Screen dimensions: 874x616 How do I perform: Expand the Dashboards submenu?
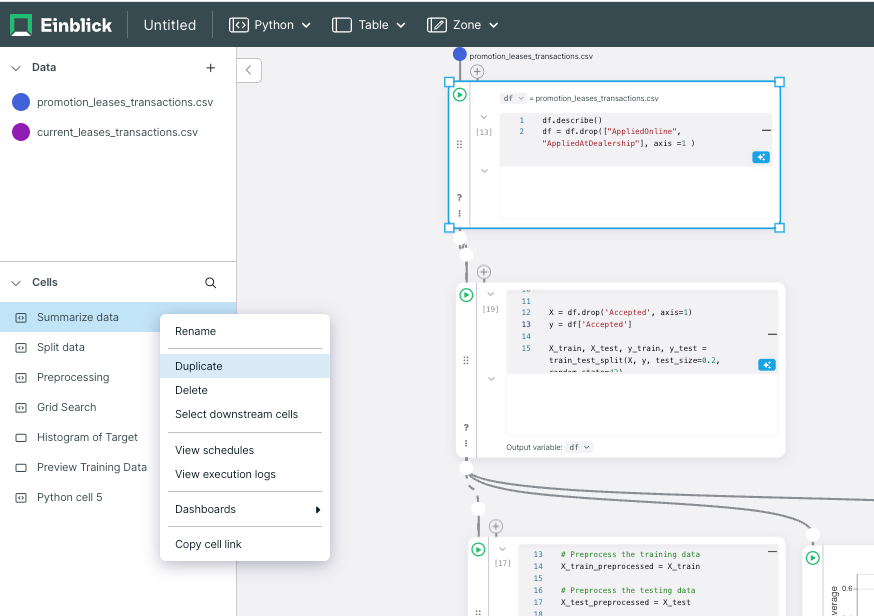pyautogui.click(x=245, y=509)
